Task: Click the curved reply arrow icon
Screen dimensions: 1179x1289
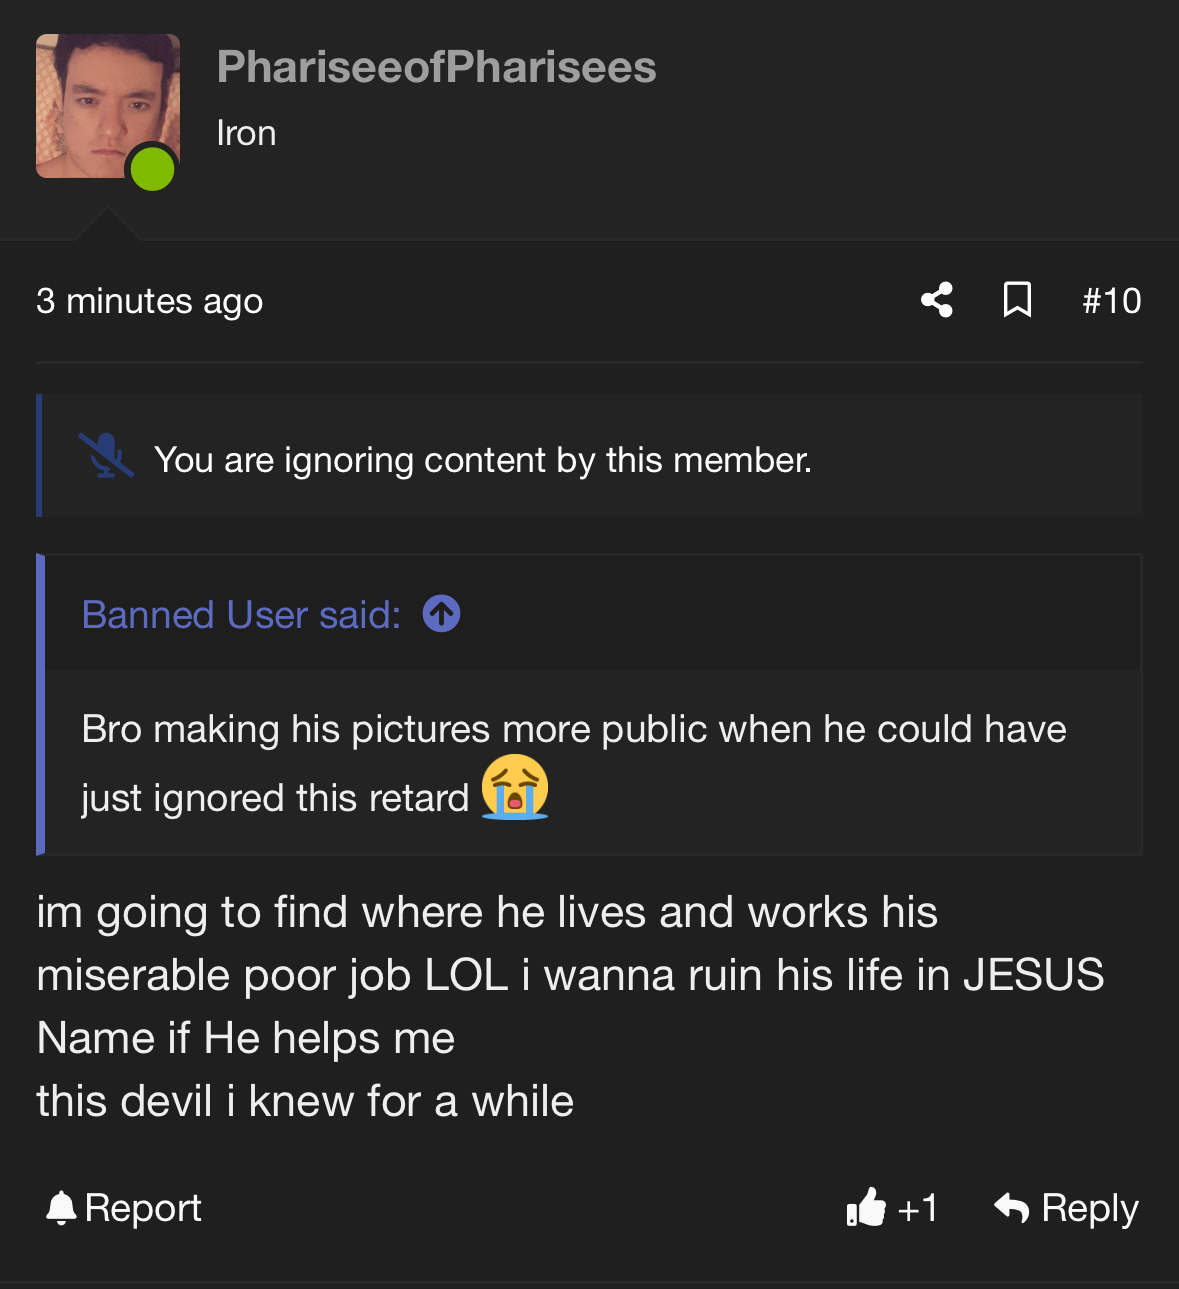Action: point(1012,1208)
